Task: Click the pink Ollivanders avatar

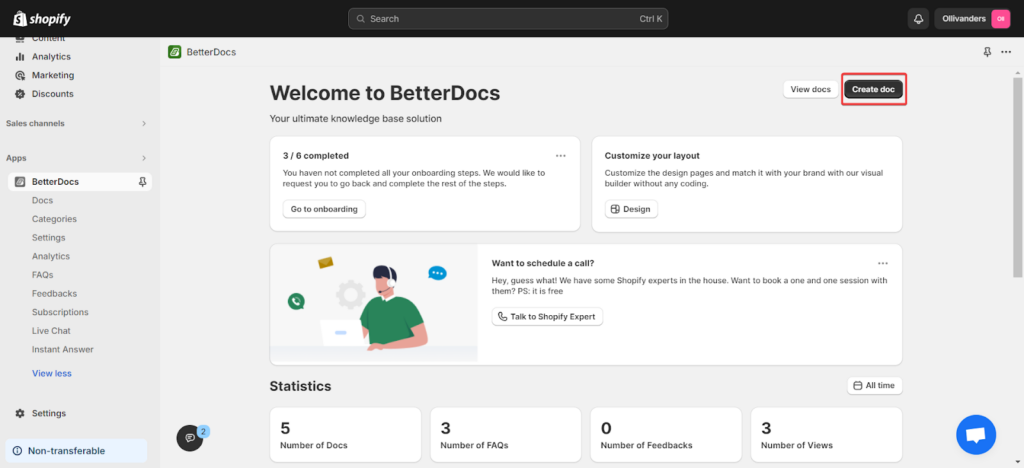Action: click(x=1000, y=19)
